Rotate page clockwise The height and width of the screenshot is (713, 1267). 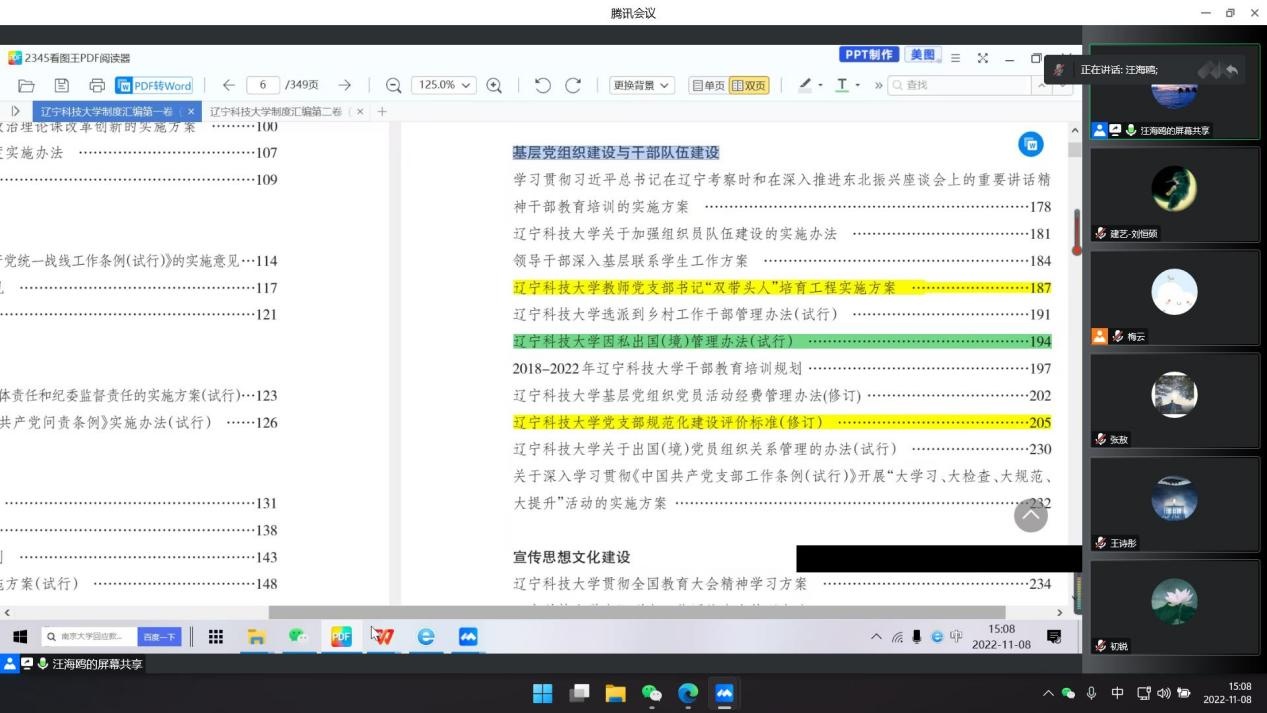coord(573,86)
